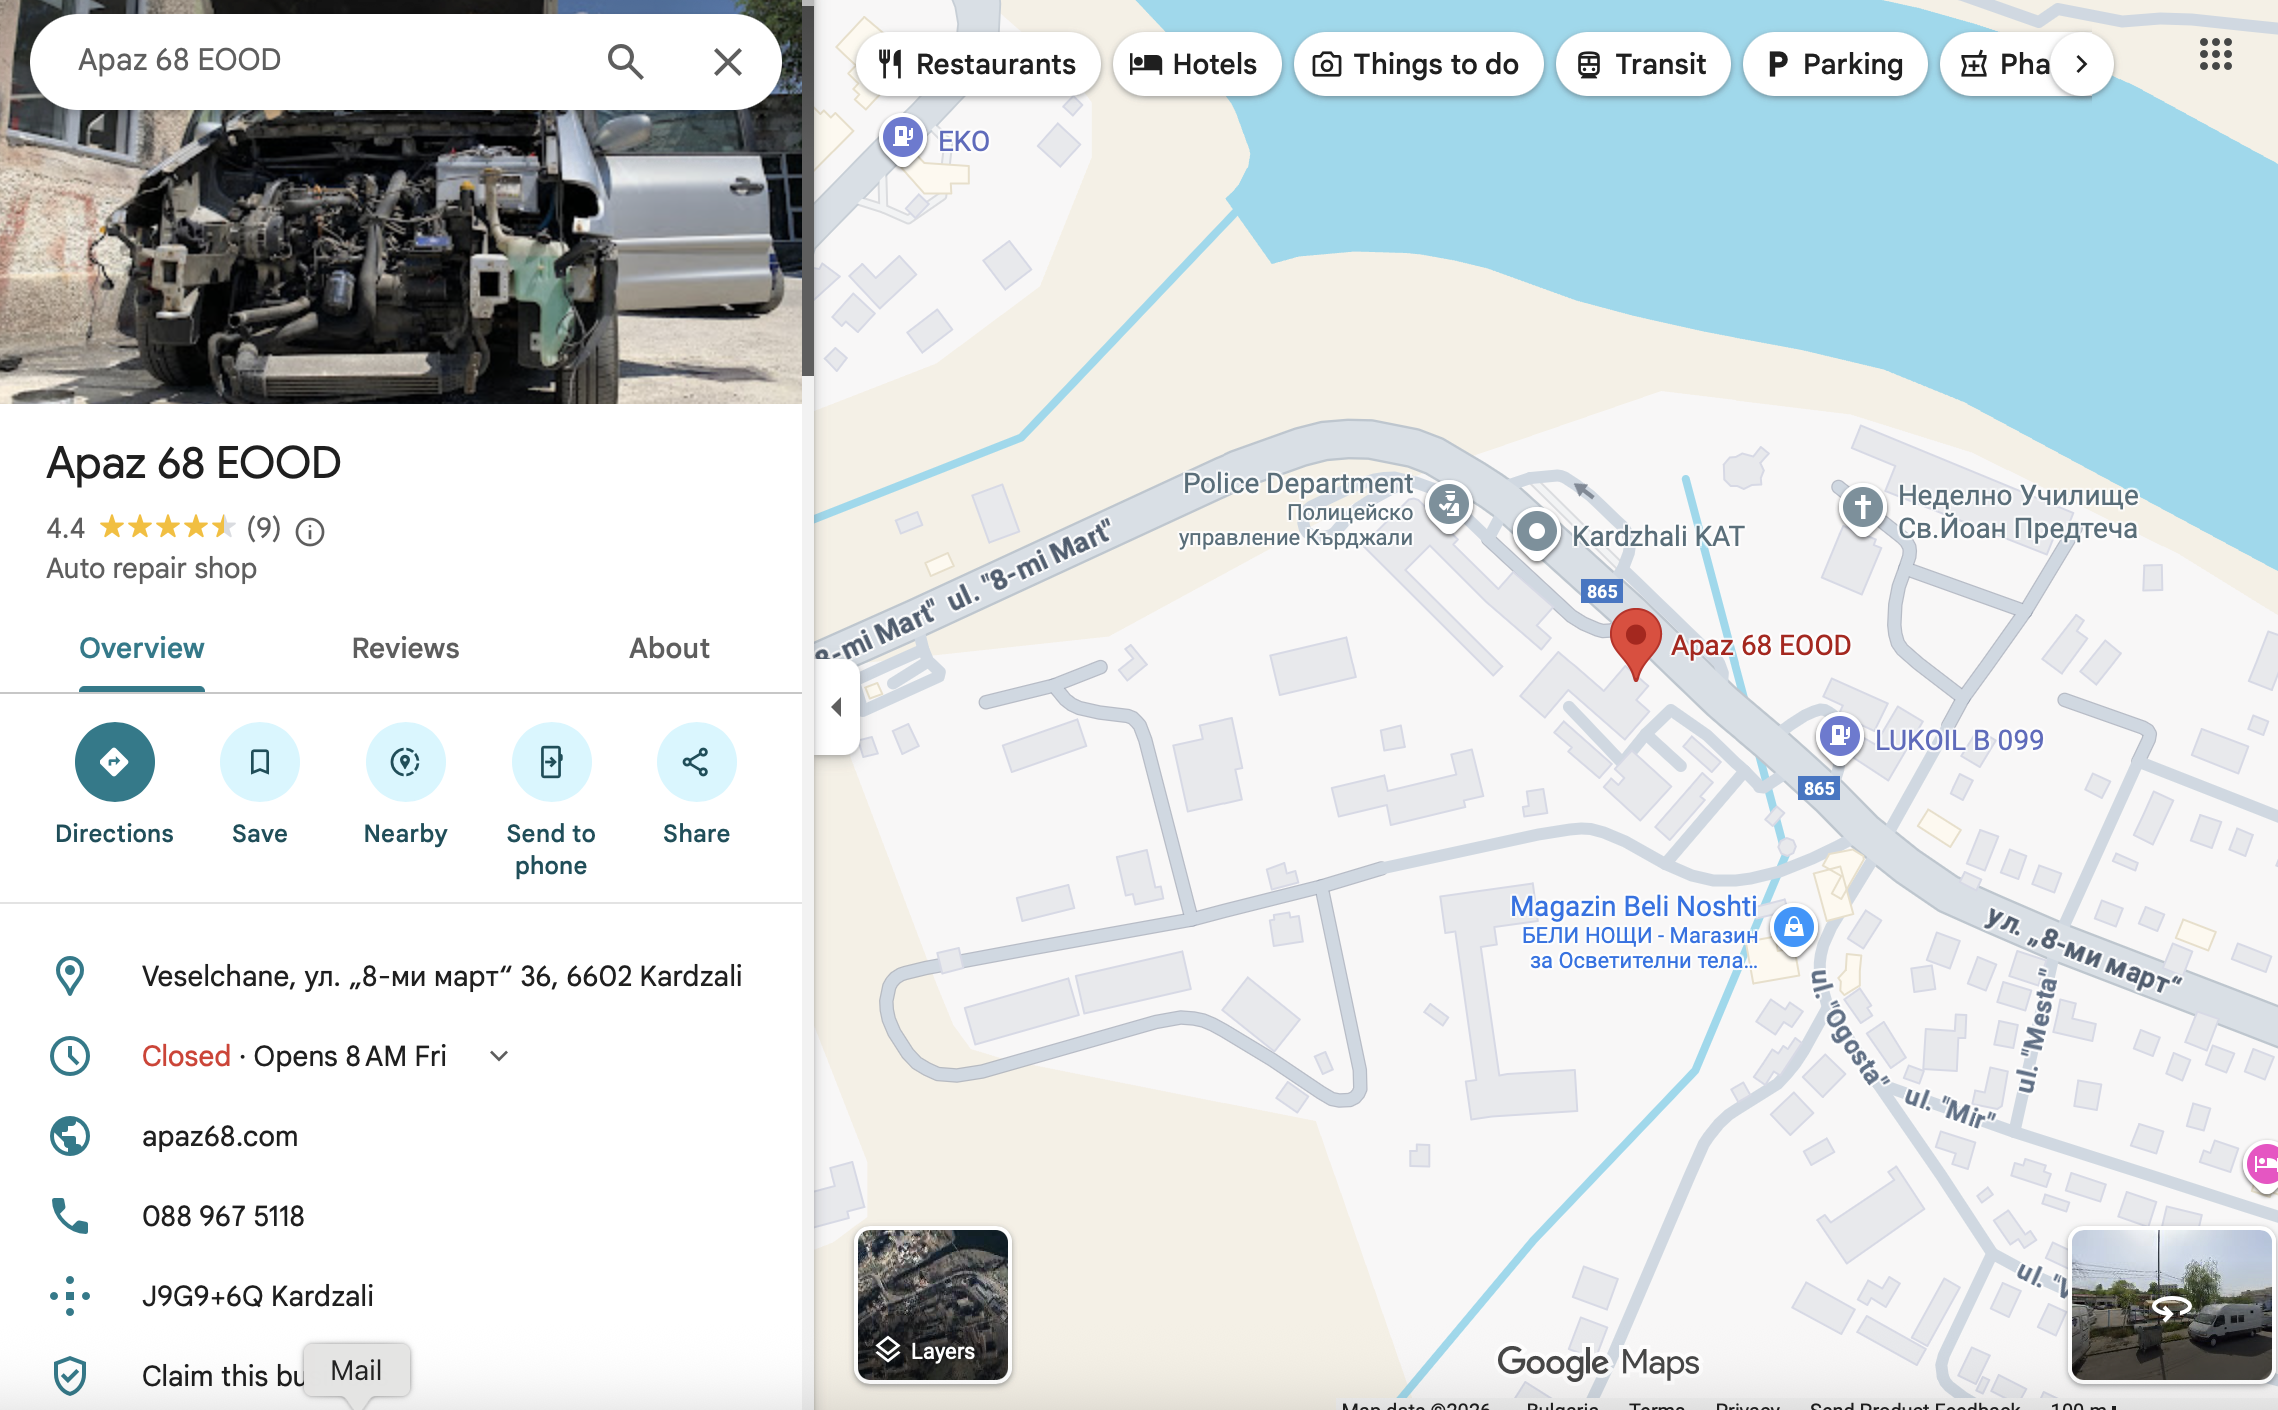Click the LUKOIL B 099 map marker
The height and width of the screenshot is (1410, 2278).
(1838, 736)
